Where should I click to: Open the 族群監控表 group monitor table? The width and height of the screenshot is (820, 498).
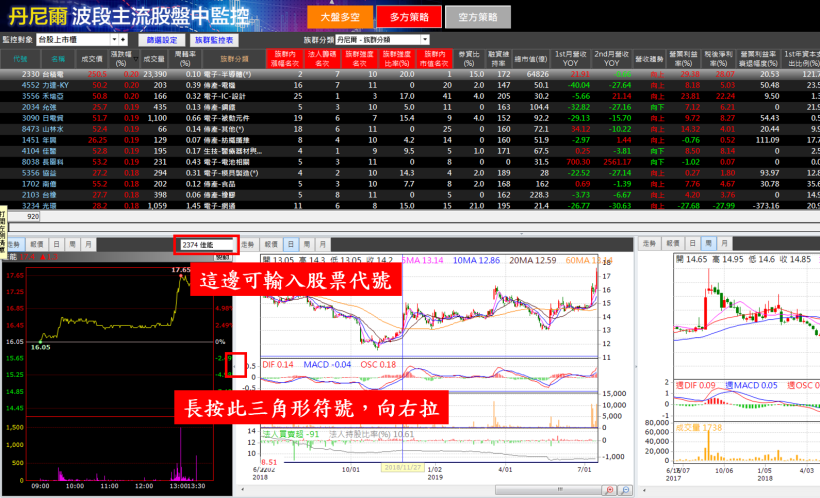[x=214, y=40]
